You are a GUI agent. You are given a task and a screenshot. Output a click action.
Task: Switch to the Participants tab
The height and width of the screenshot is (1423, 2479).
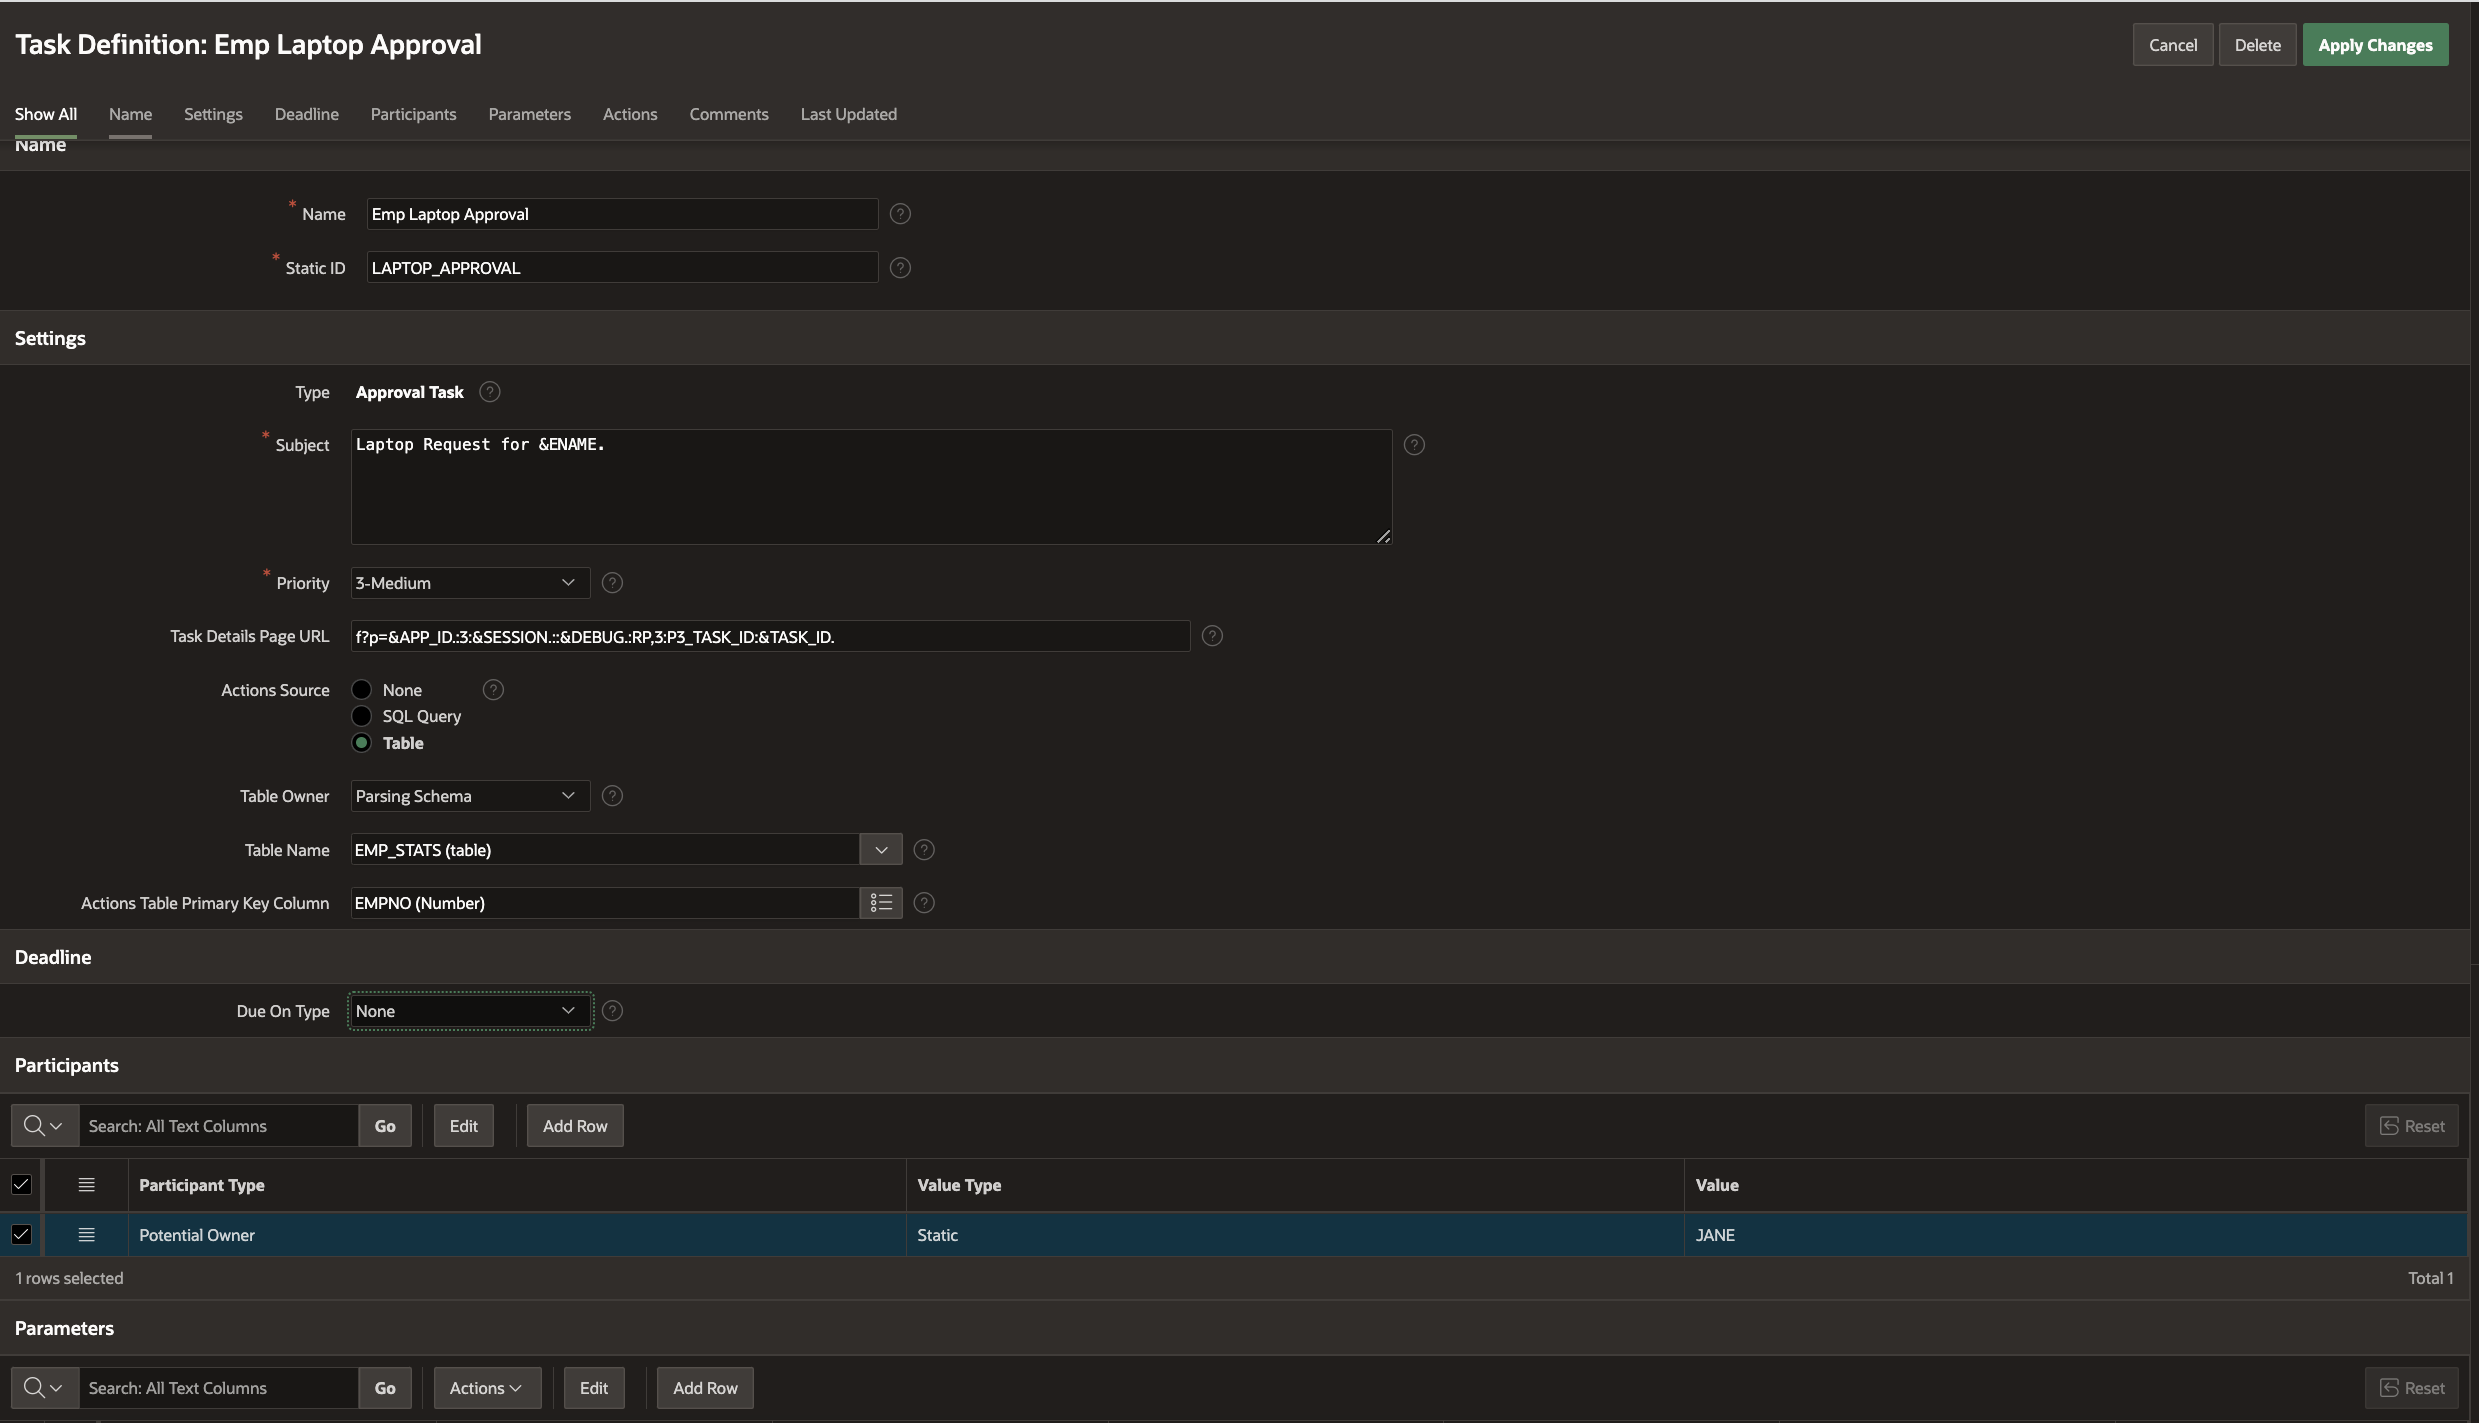coord(413,114)
